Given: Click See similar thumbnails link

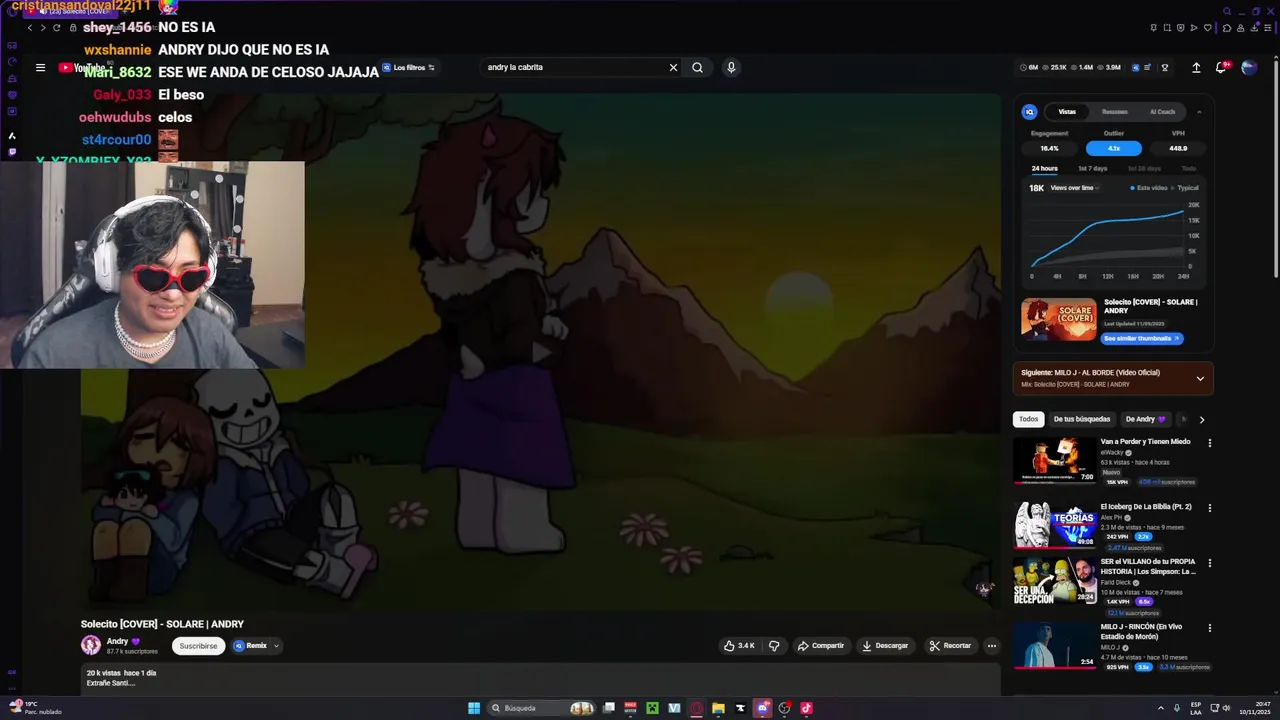Looking at the screenshot, I should coord(1143,339).
